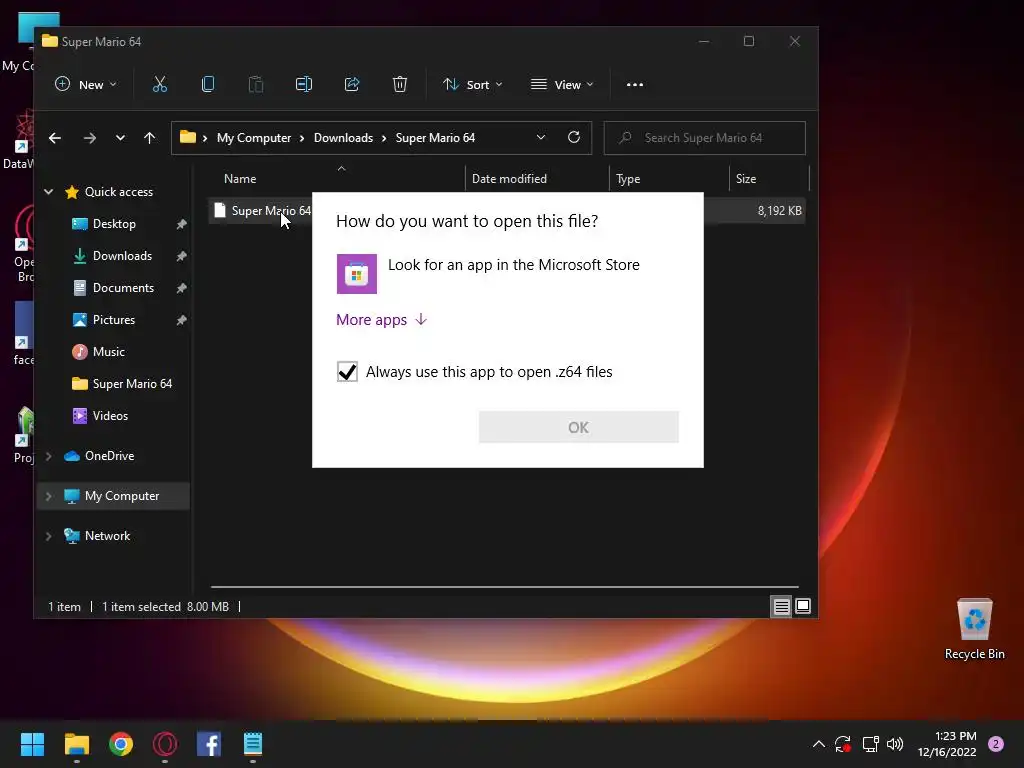Go forward with the right arrow
The width and height of the screenshot is (1024, 768).
(89, 138)
